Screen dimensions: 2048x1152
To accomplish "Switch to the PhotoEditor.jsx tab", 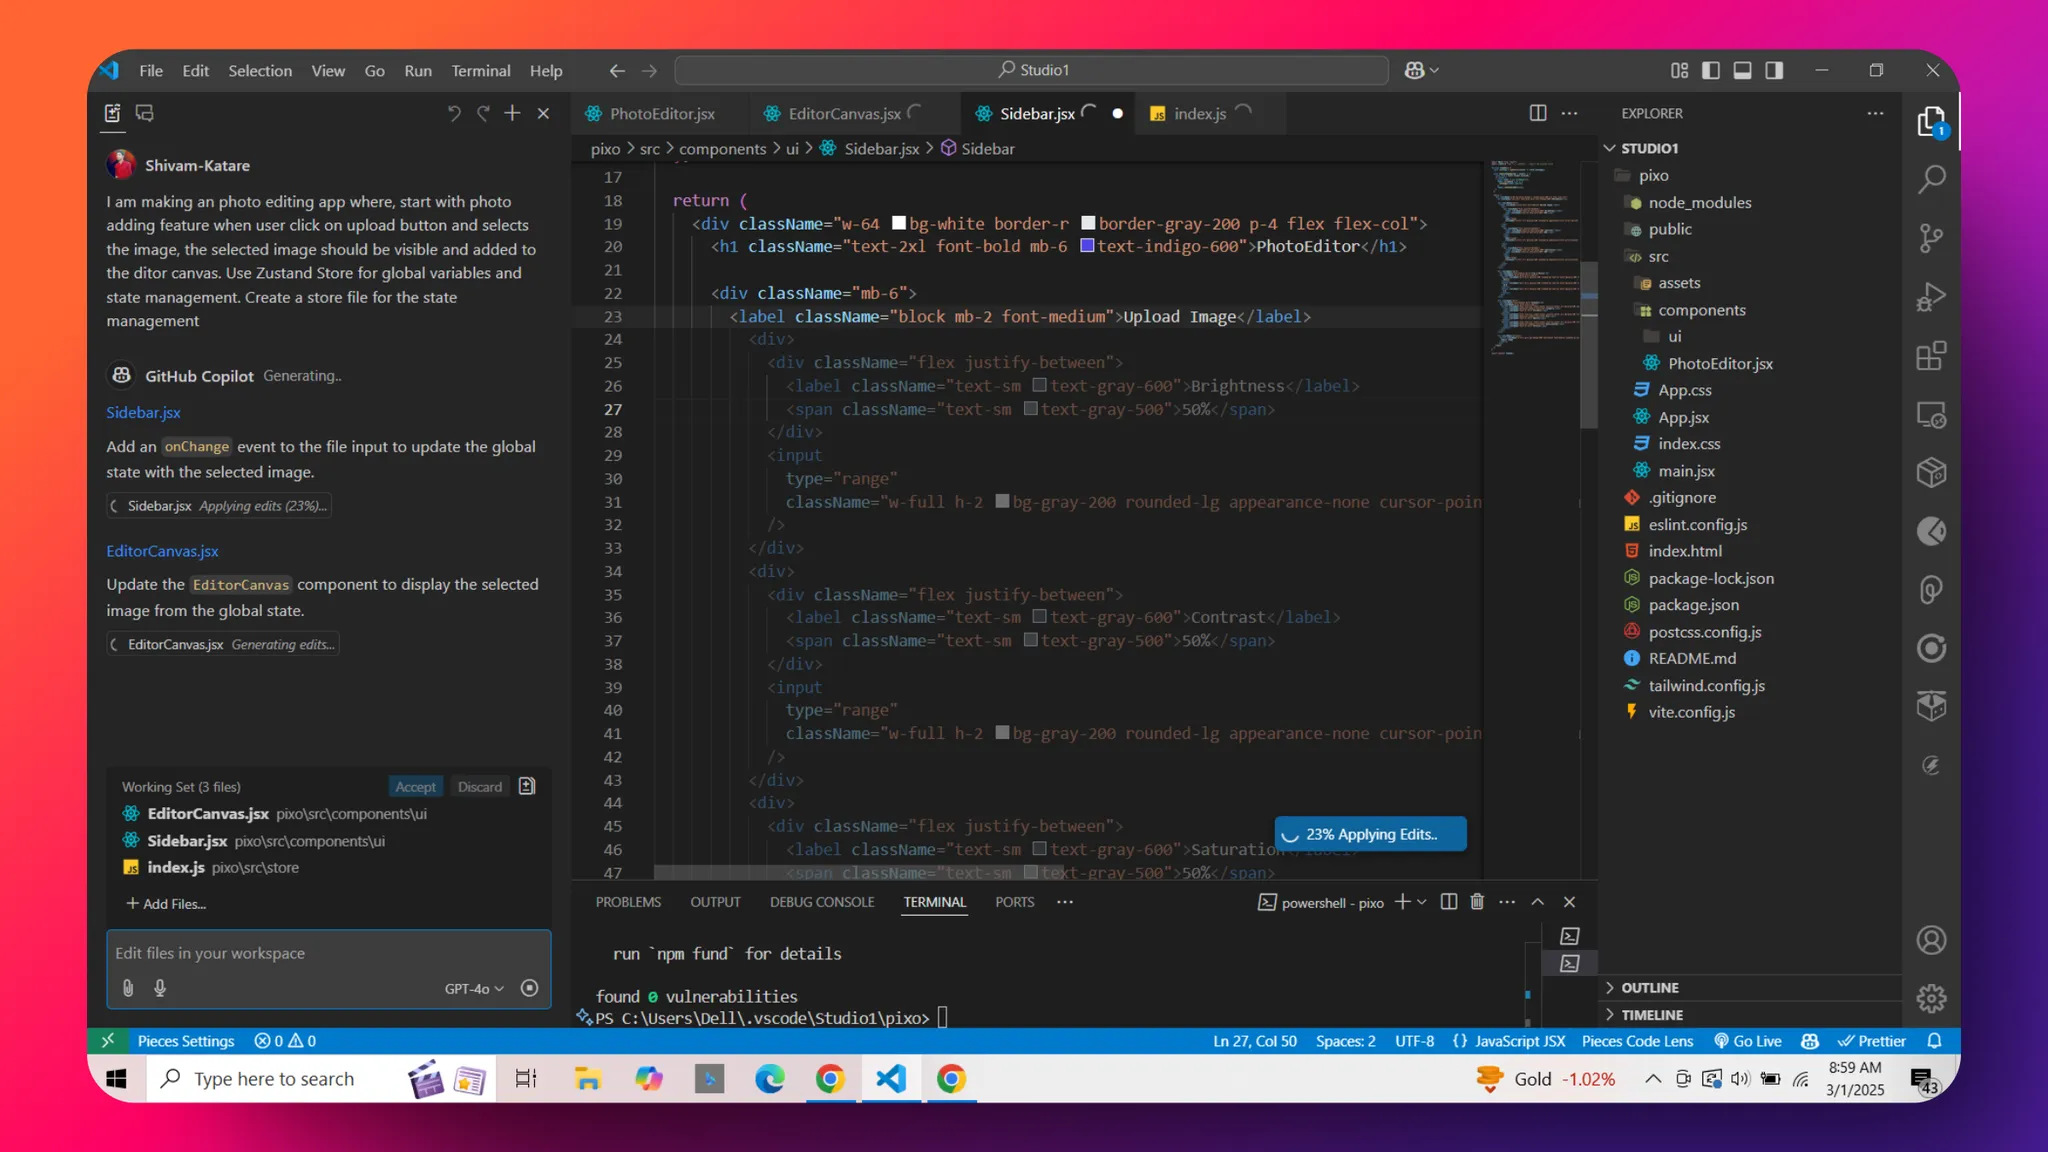I will pos(662,113).
